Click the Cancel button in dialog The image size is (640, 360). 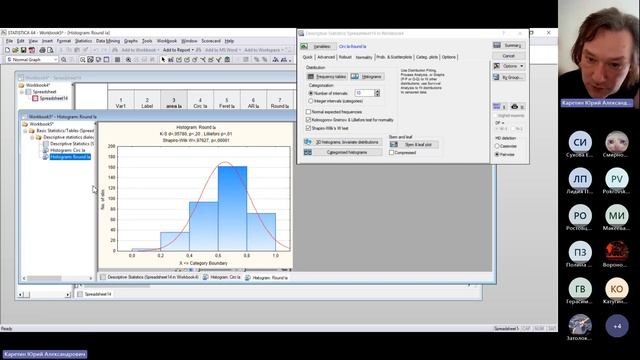(509, 56)
